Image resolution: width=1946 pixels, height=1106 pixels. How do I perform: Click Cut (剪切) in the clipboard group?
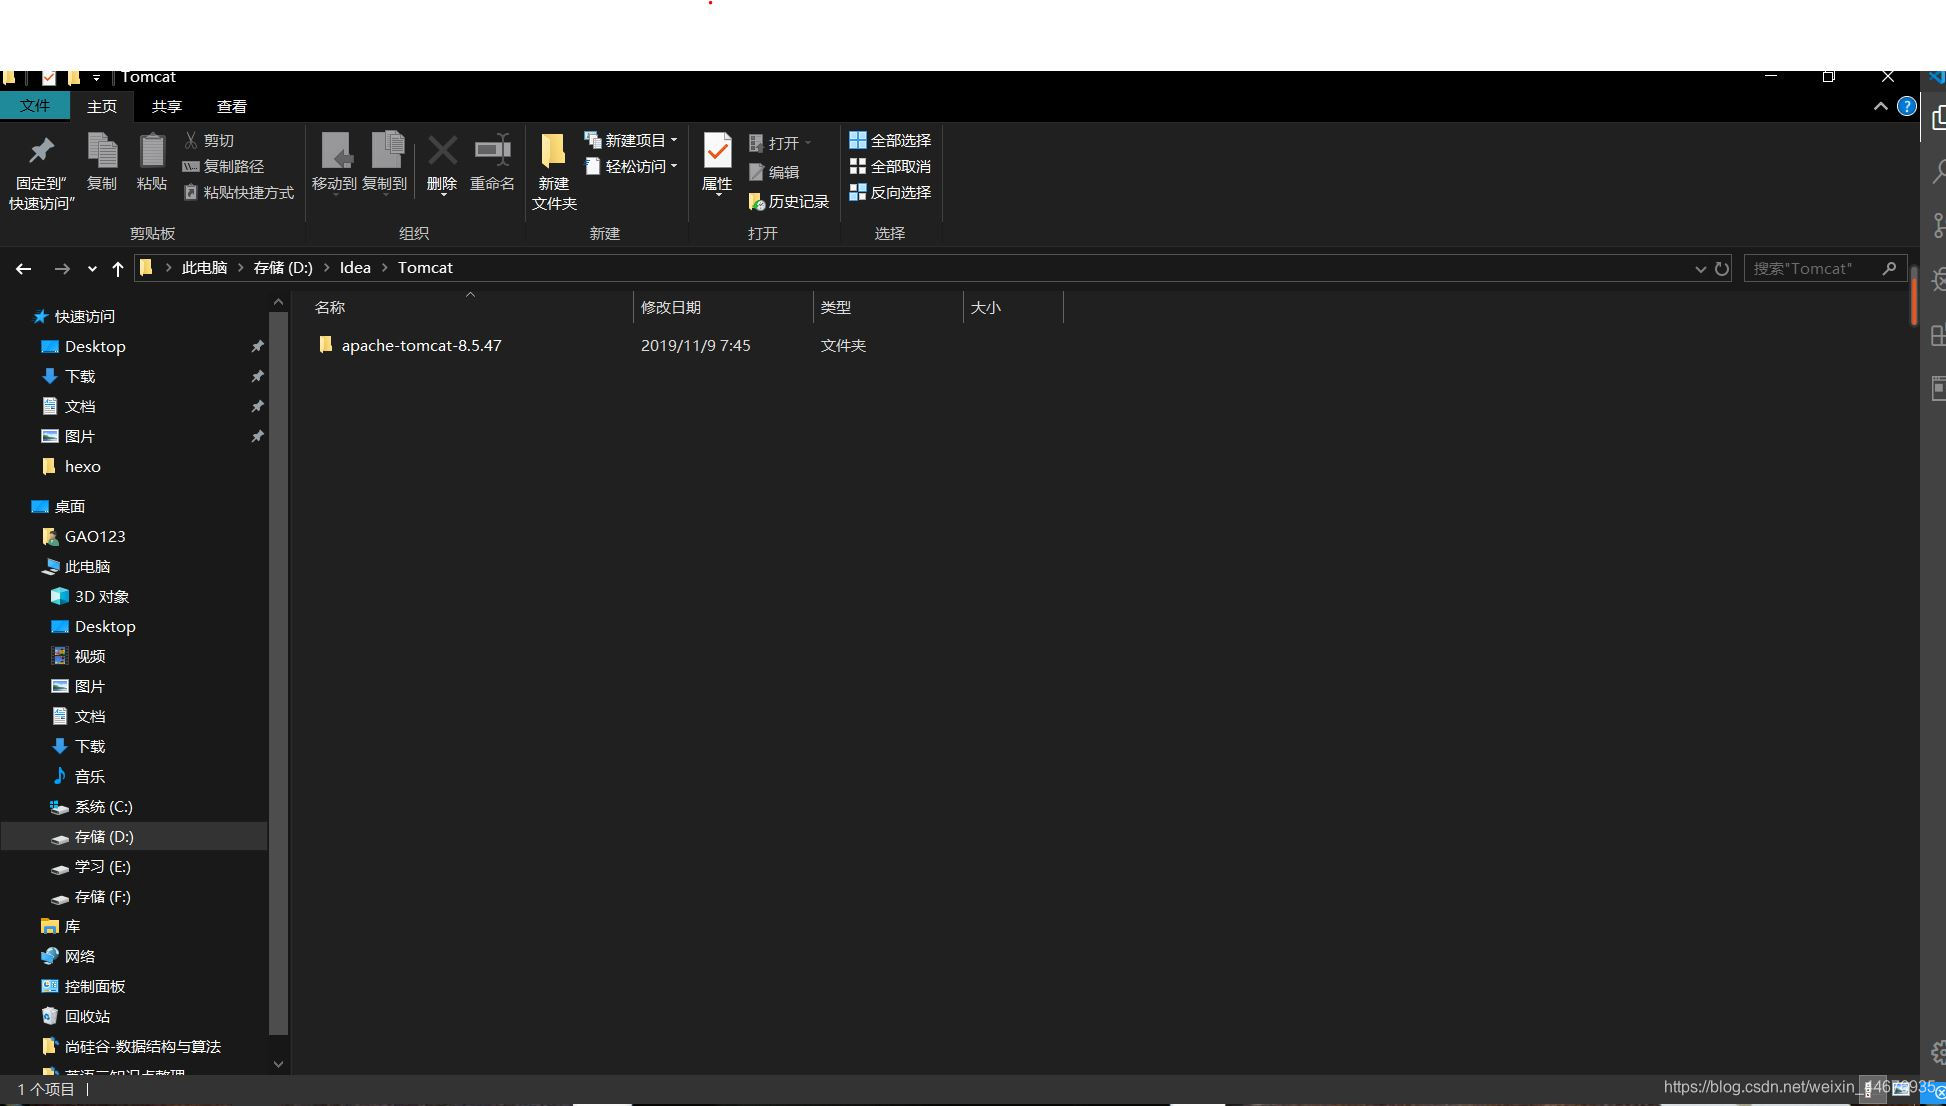pyautogui.click(x=209, y=140)
